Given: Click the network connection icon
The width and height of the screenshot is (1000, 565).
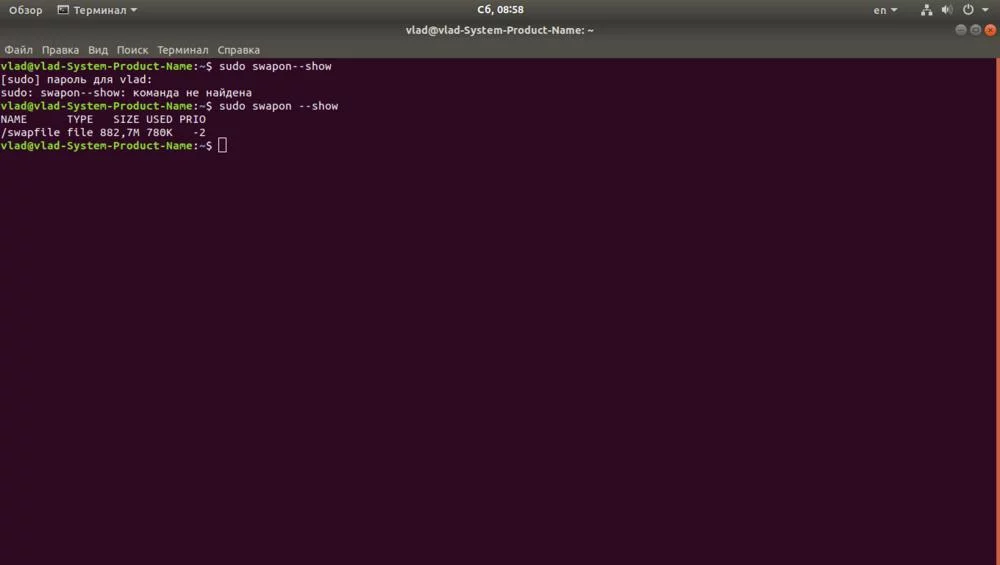Looking at the screenshot, I should click(x=927, y=10).
